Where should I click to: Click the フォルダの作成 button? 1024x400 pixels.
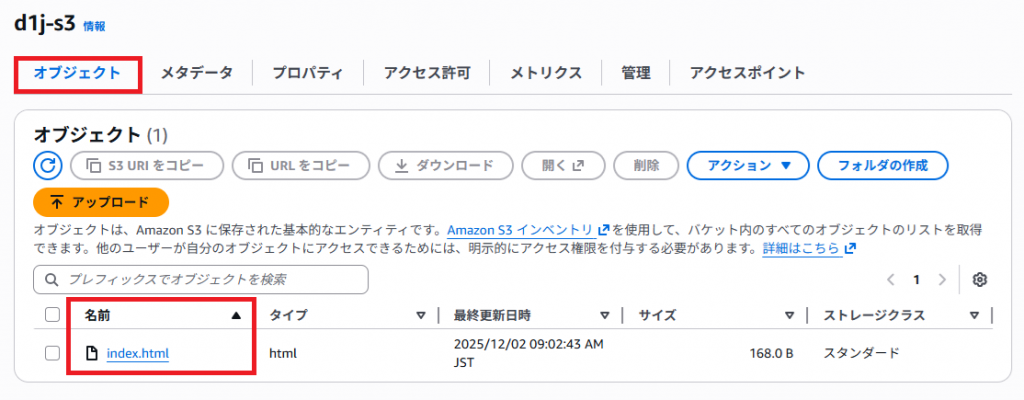(882, 165)
